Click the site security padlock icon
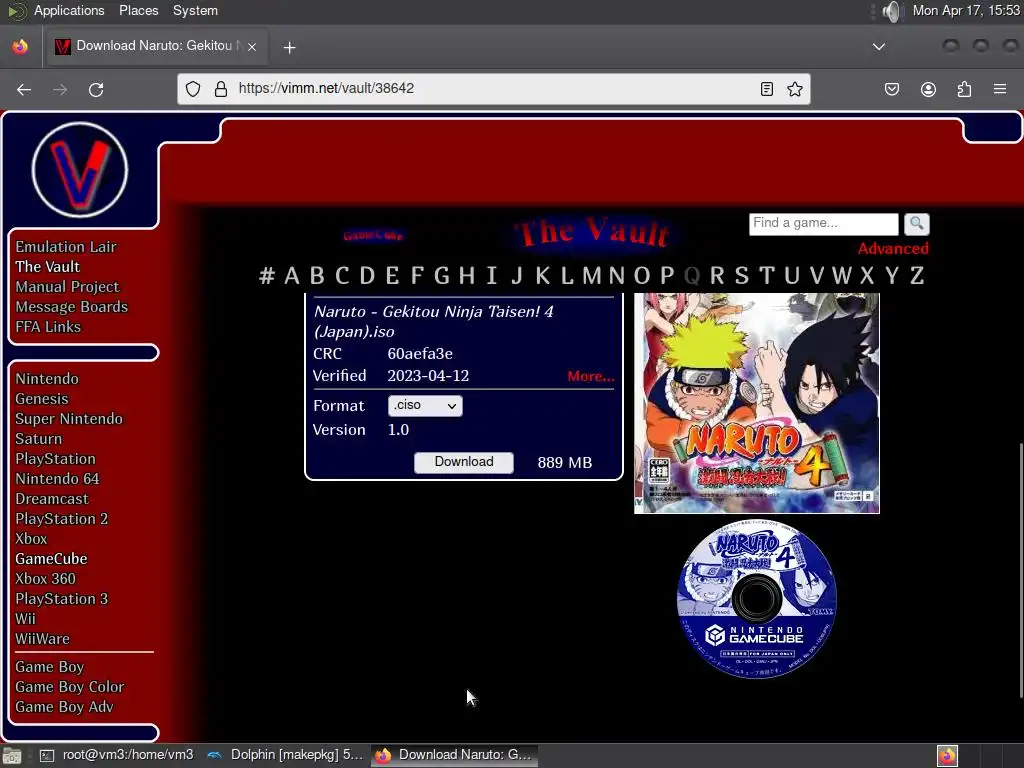Viewport: 1024px width, 768px height. coord(221,89)
